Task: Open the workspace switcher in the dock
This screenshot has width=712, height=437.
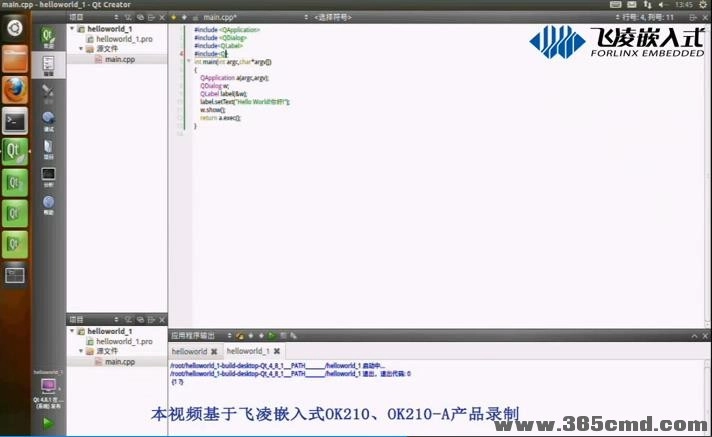Action: (x=15, y=275)
